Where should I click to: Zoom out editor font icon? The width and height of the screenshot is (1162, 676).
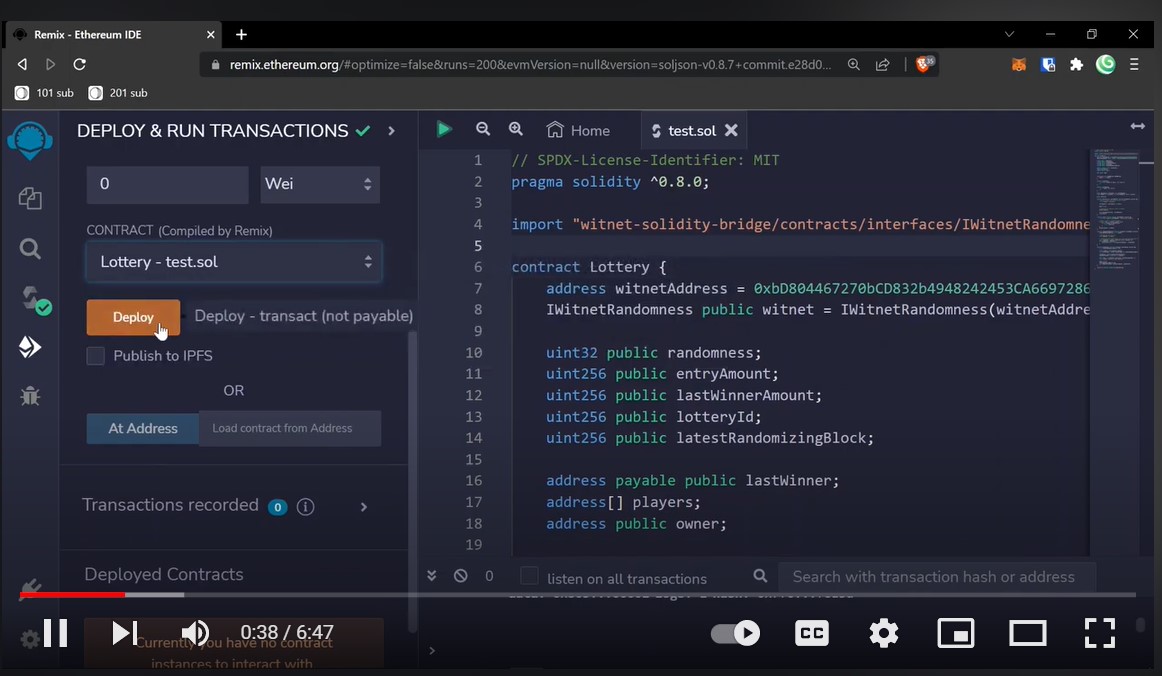482,129
